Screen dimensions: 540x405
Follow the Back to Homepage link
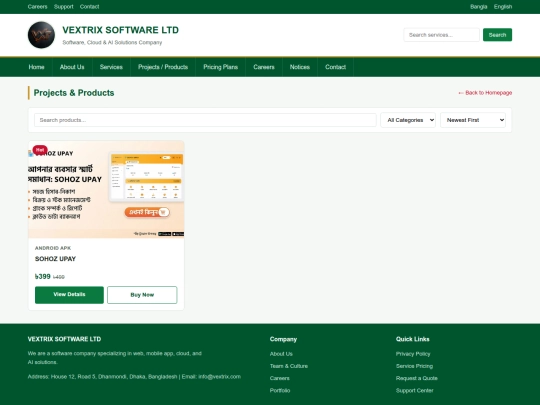point(485,93)
